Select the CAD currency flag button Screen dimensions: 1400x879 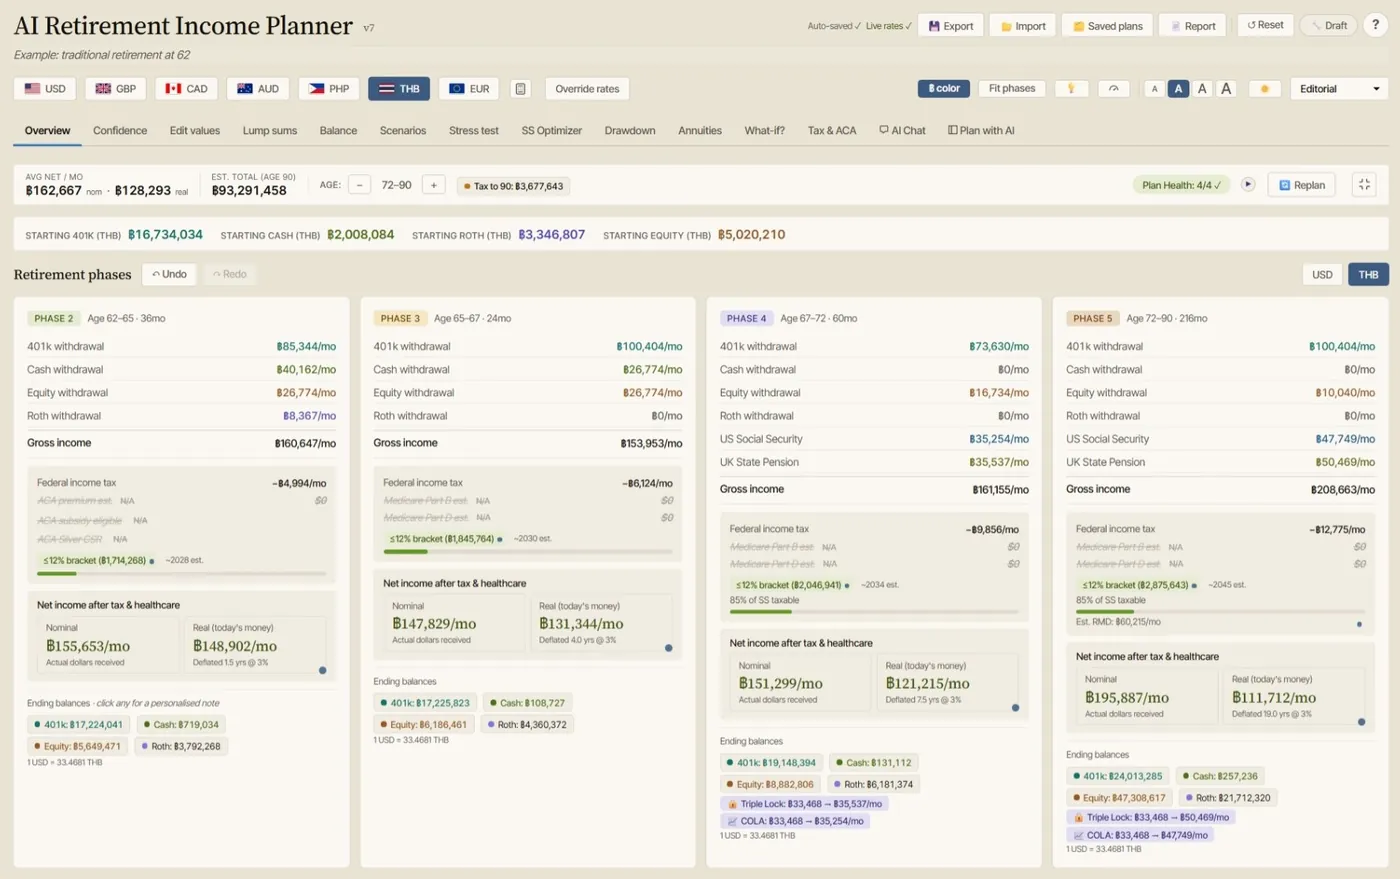click(186, 89)
